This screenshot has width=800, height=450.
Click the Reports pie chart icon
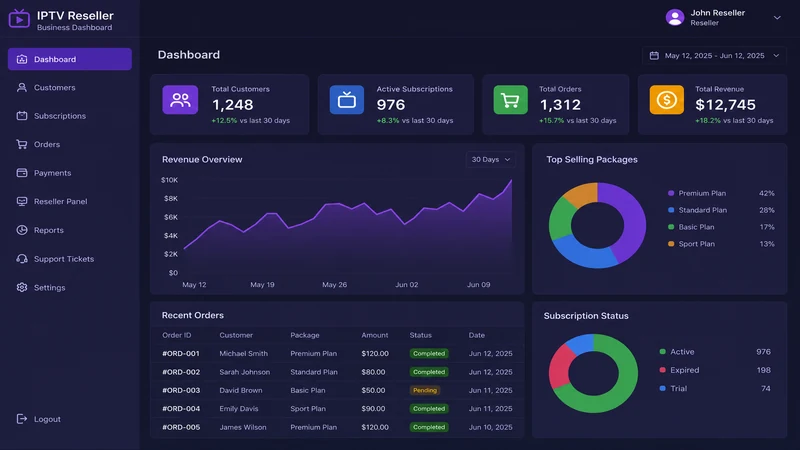(x=21, y=230)
